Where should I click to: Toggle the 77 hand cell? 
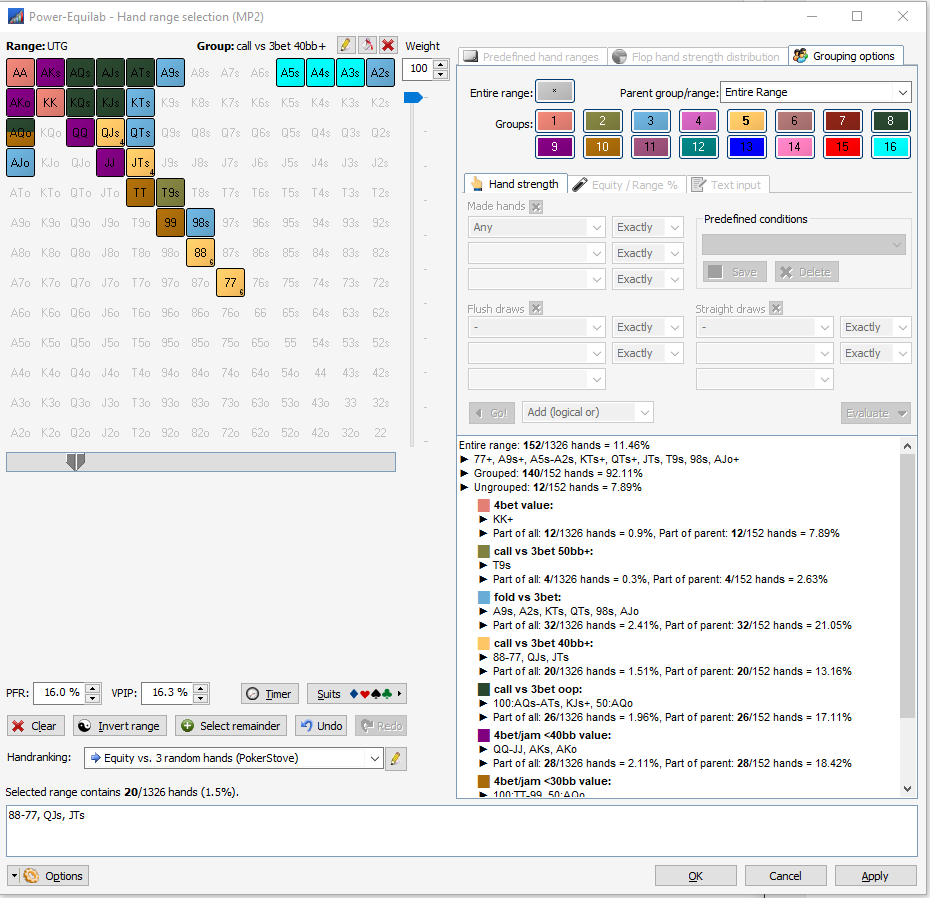point(230,282)
